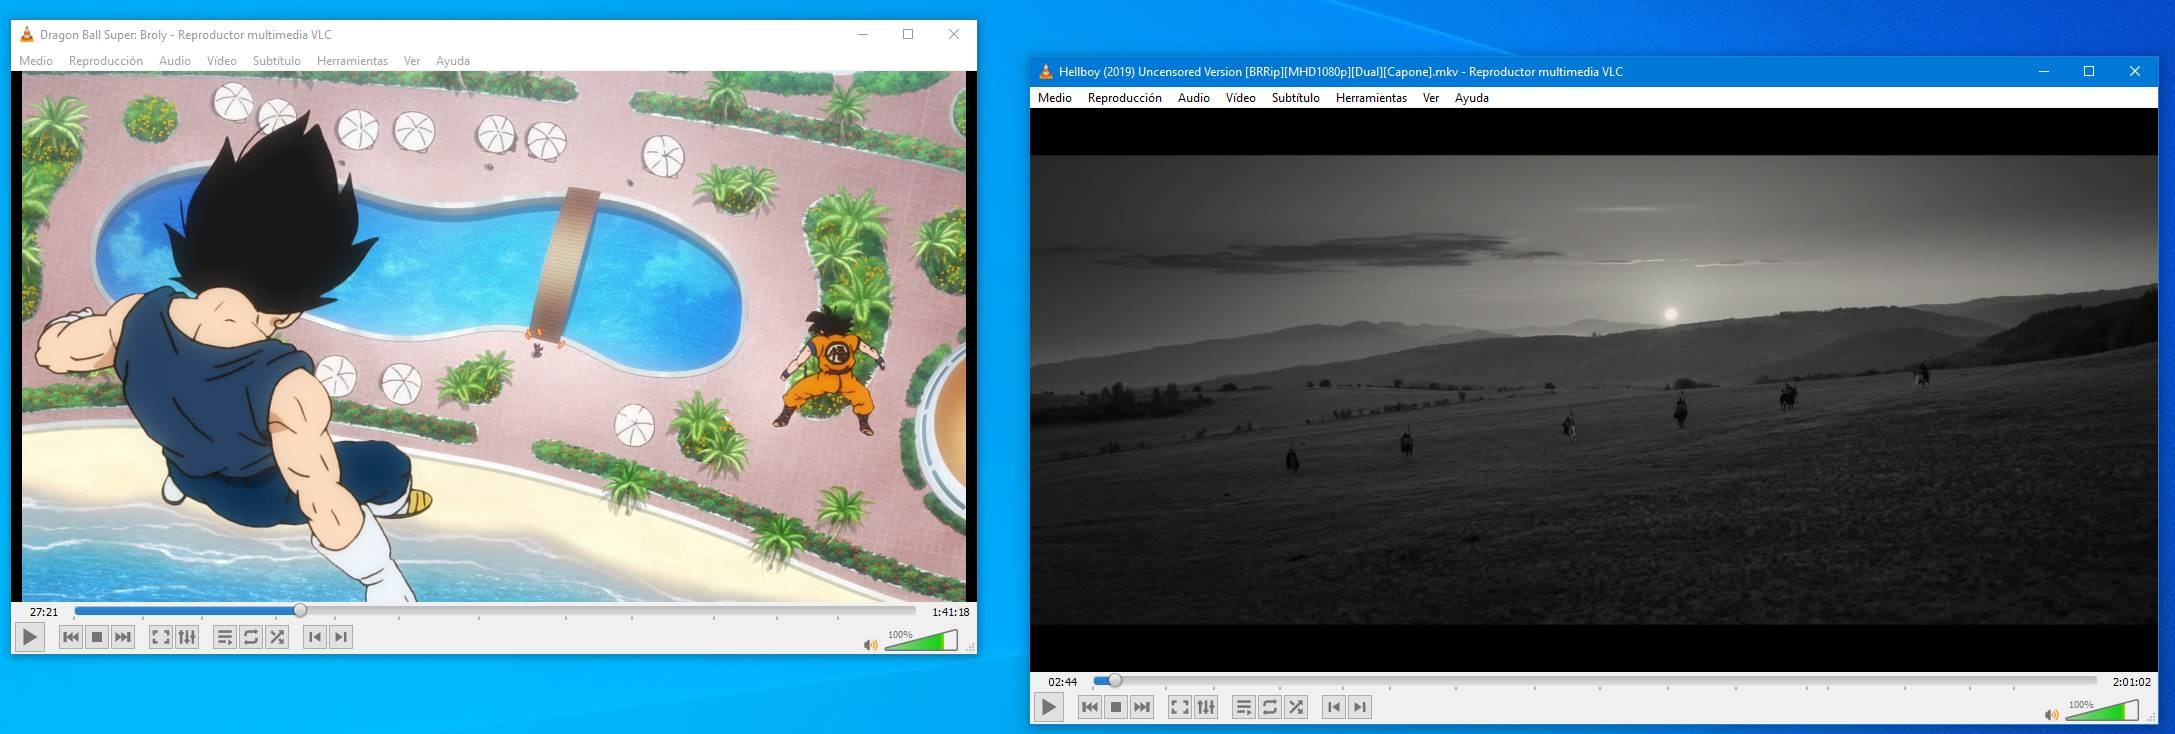Click VLC cone icon in Dragon Ball title bar

pyautogui.click(x=27, y=34)
